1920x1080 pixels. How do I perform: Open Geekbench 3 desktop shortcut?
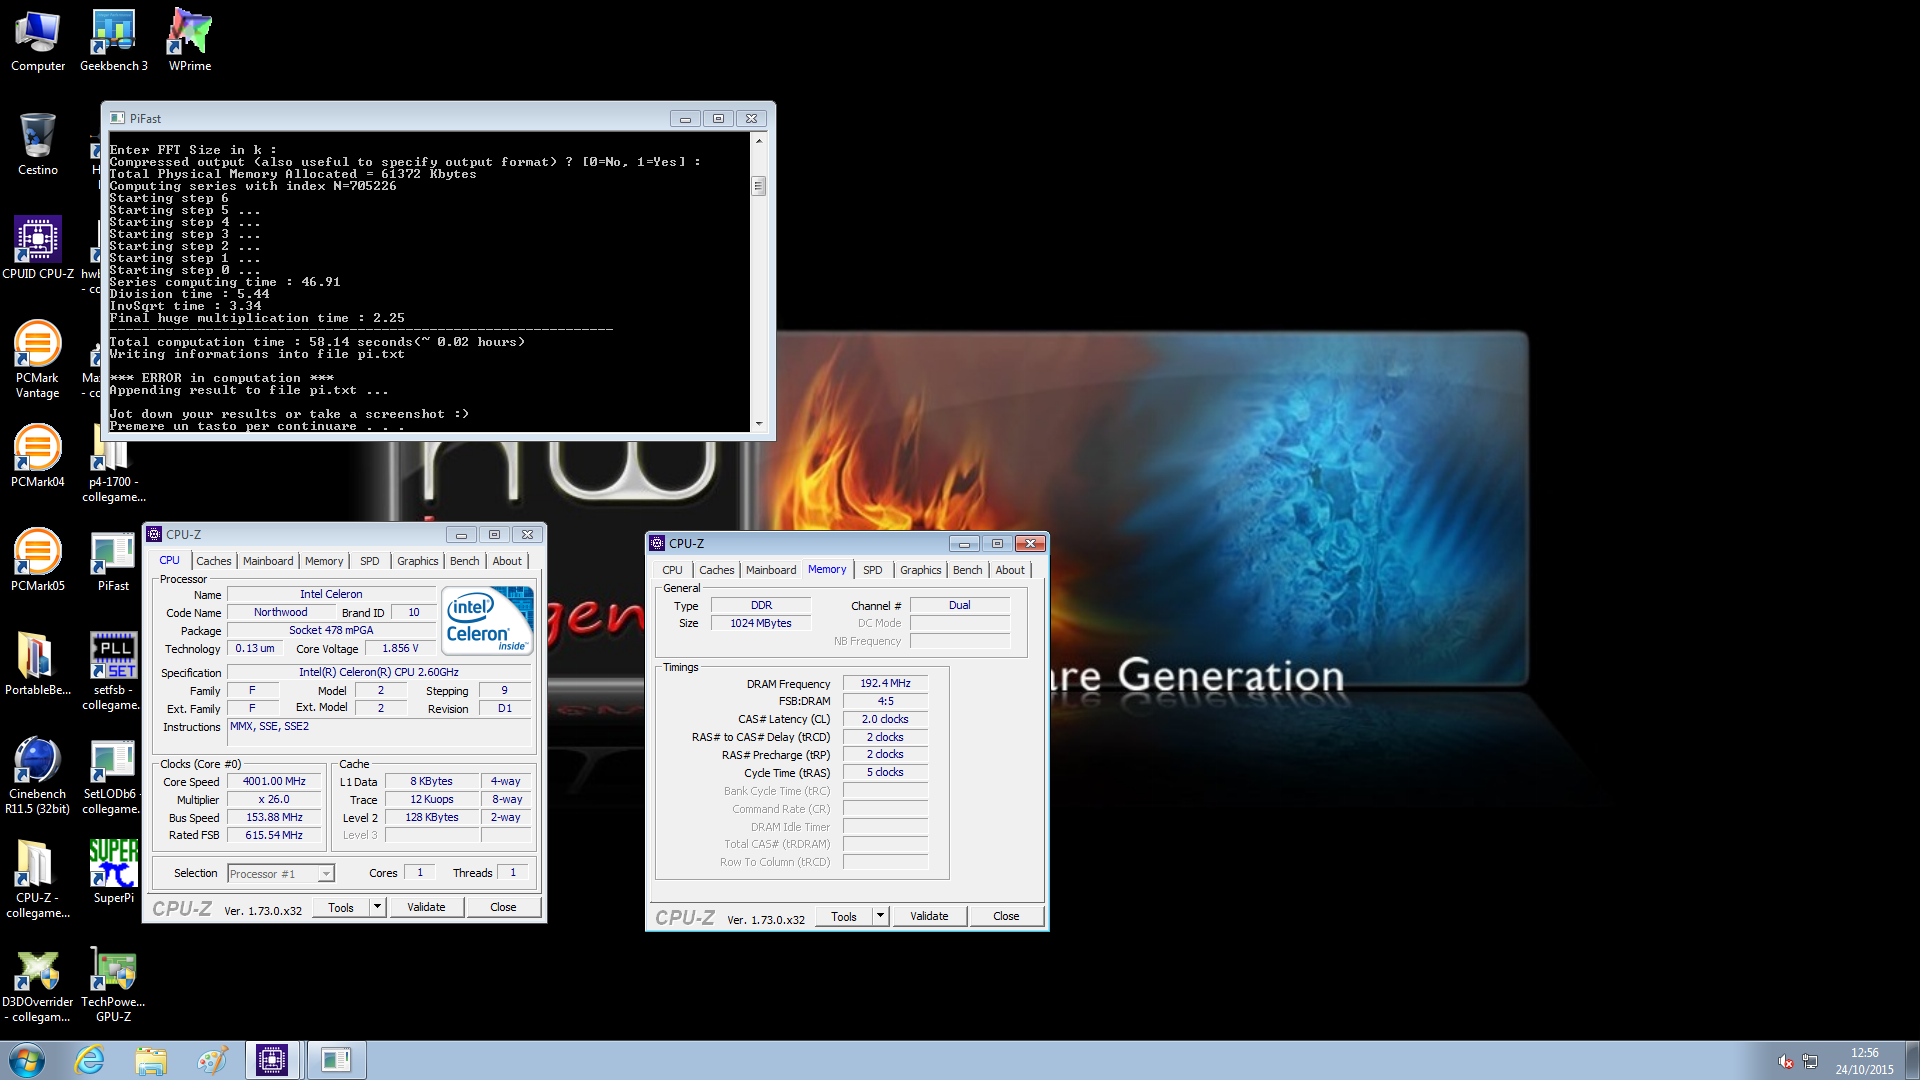[x=114, y=41]
